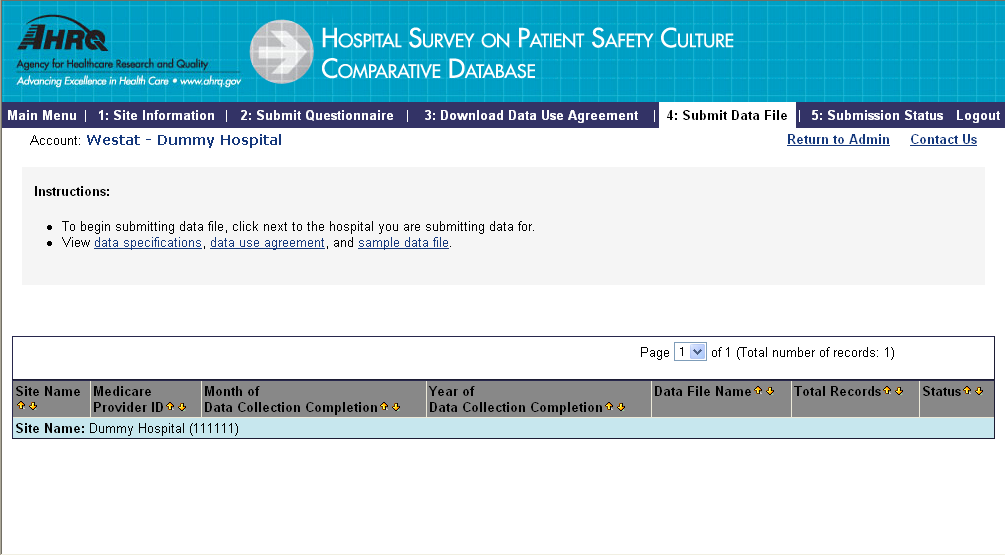Viewport: 1005px width, 555px height.
Task: Select the Dummy Hospital site row
Action: [x=164, y=428]
